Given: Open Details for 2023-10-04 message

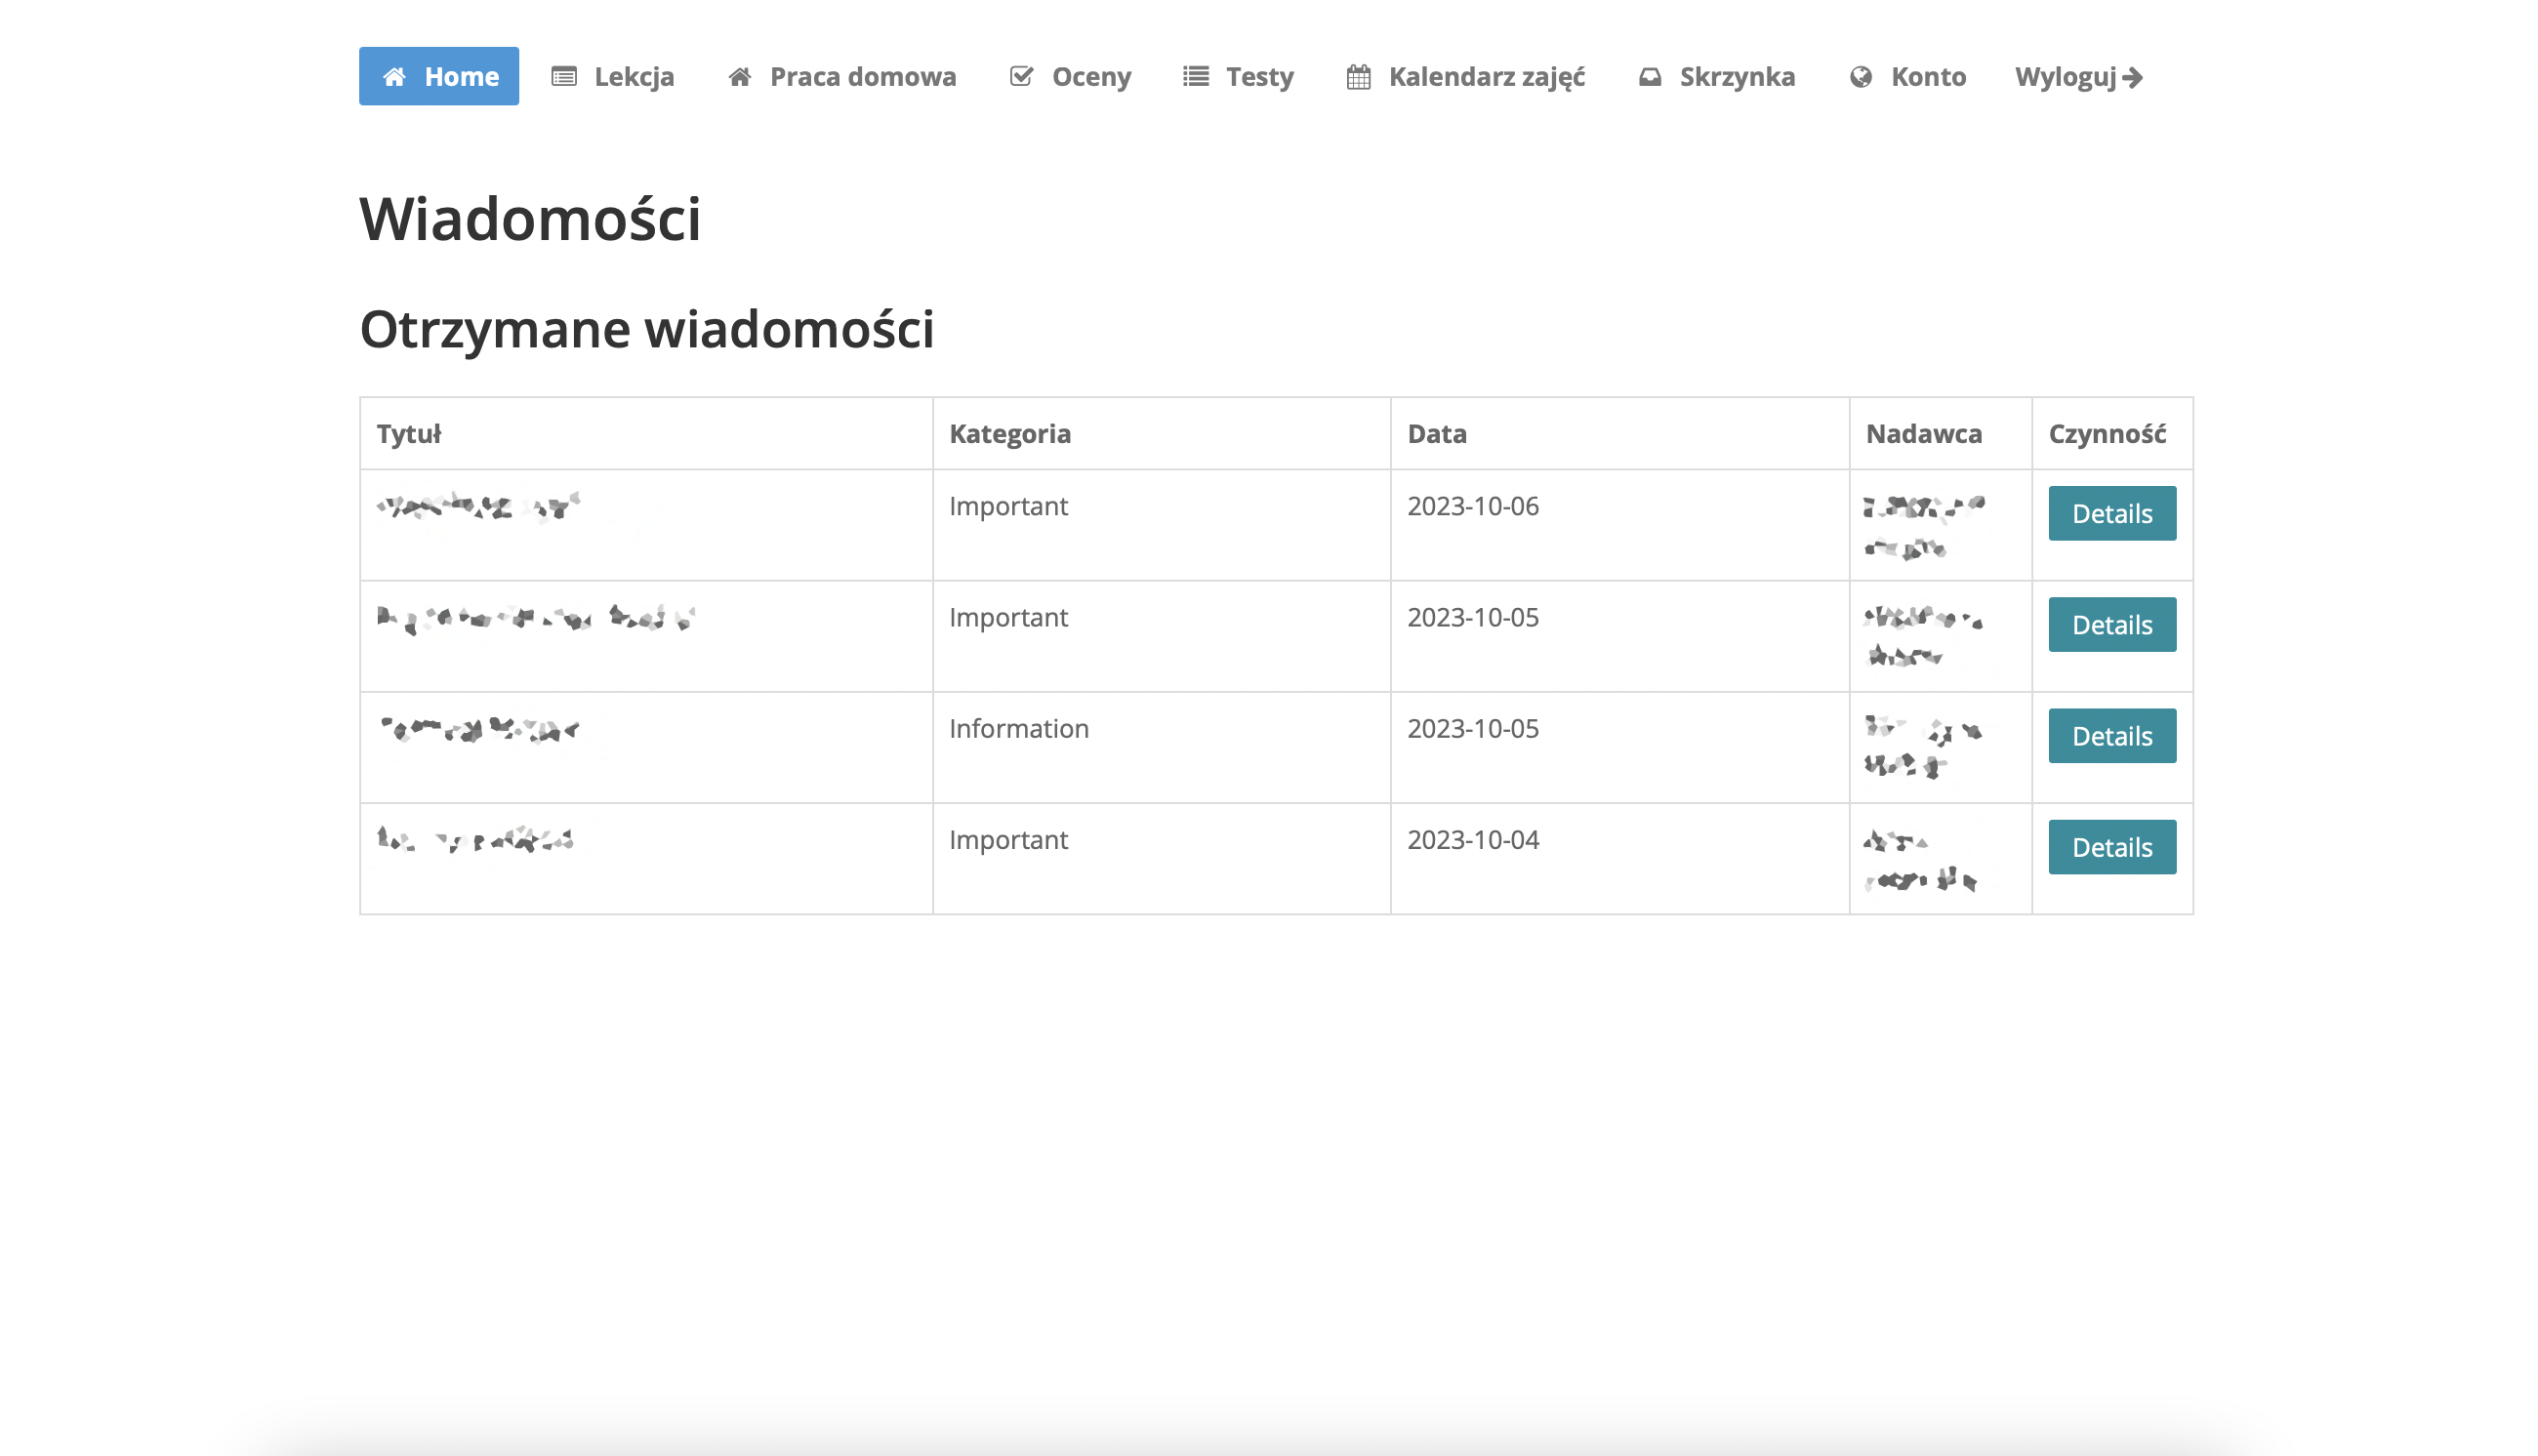Looking at the screenshot, I should click(x=2112, y=847).
